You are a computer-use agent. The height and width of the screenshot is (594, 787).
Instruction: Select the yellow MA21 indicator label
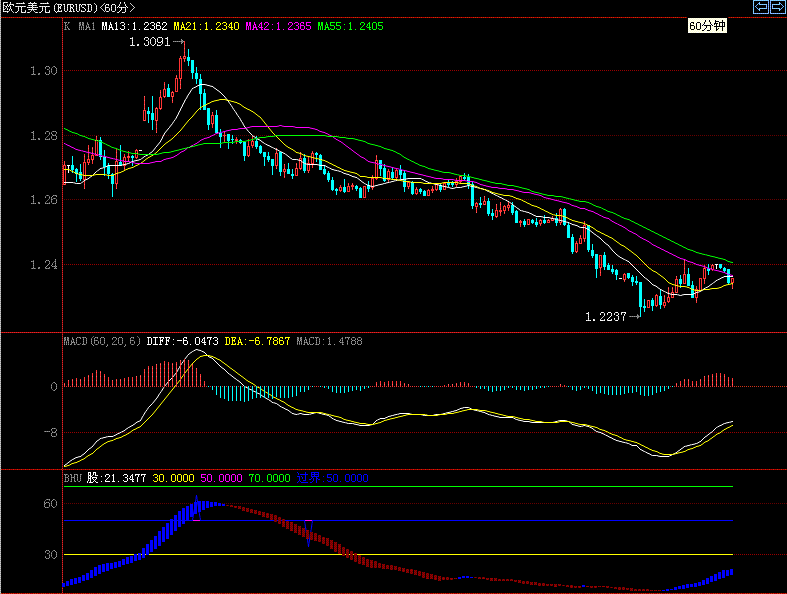pos(206,26)
